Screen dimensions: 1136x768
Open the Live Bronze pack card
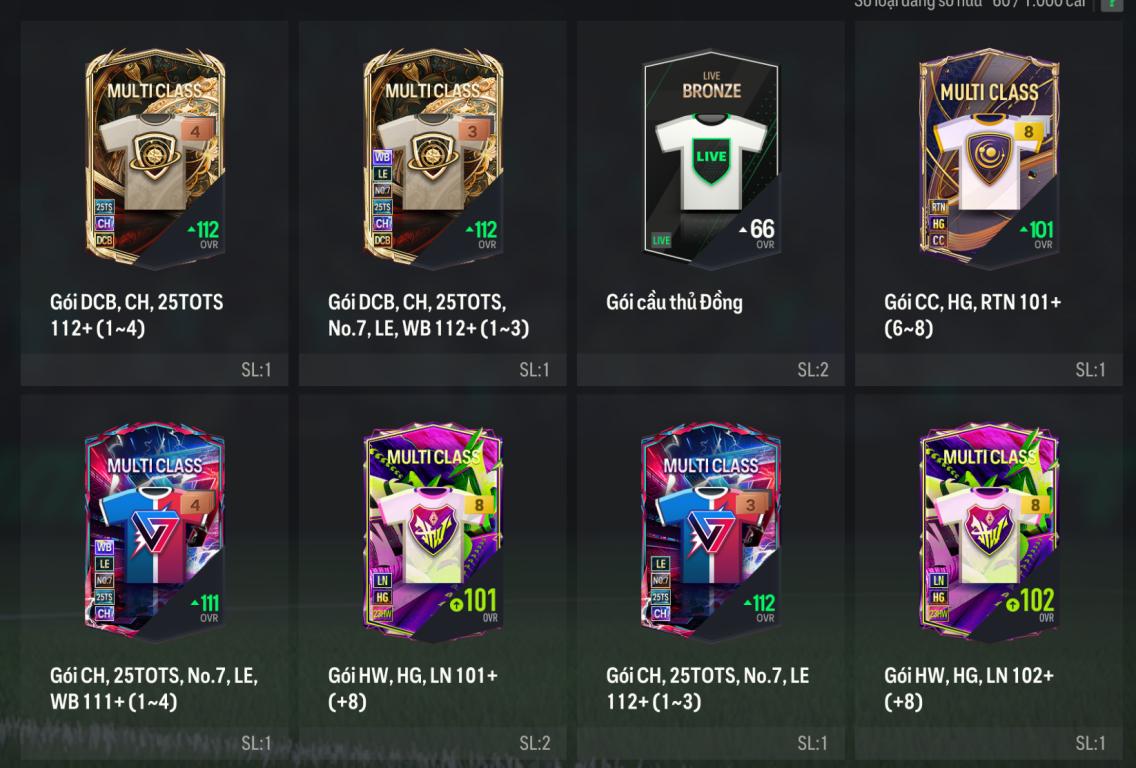711,157
